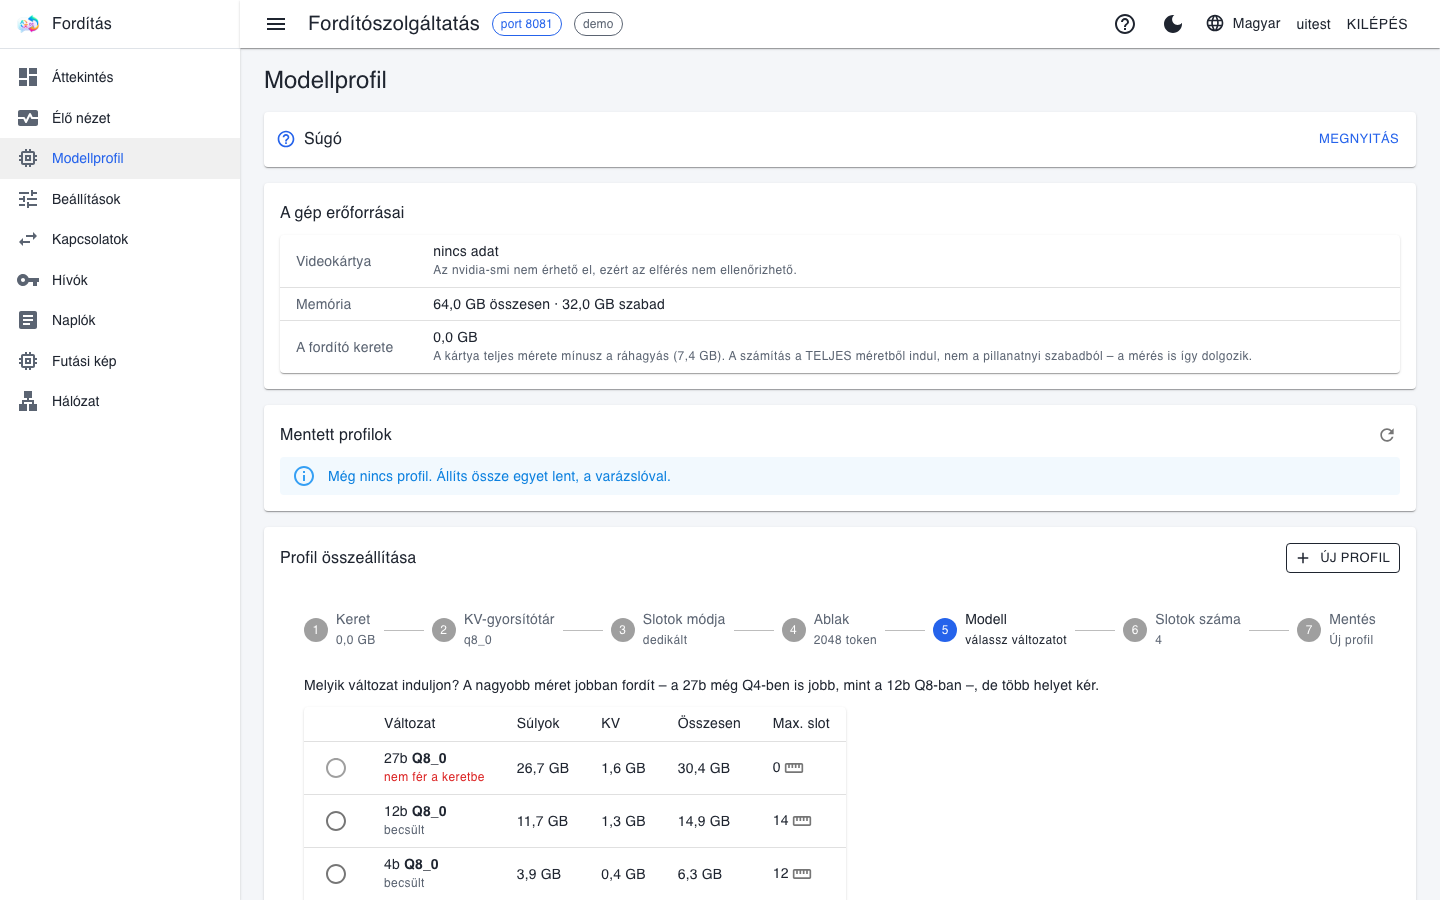1440x900 pixels.
Task: Refresh the saved profiles list
Action: [1387, 435]
